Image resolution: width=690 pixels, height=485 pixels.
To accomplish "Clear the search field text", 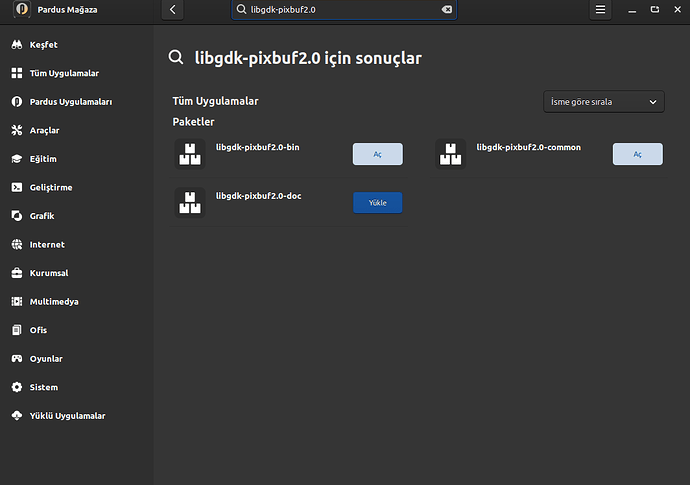I will [447, 9].
